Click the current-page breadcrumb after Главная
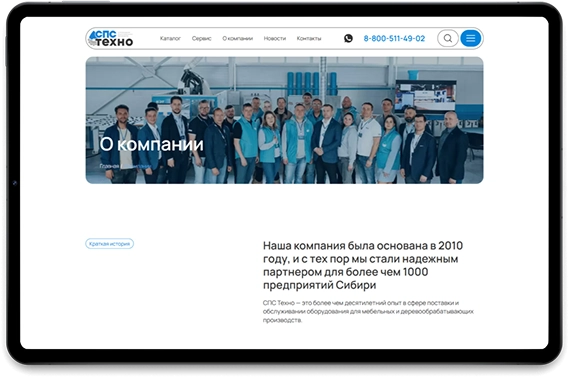Viewport: 569px width, 377px height. (x=137, y=166)
